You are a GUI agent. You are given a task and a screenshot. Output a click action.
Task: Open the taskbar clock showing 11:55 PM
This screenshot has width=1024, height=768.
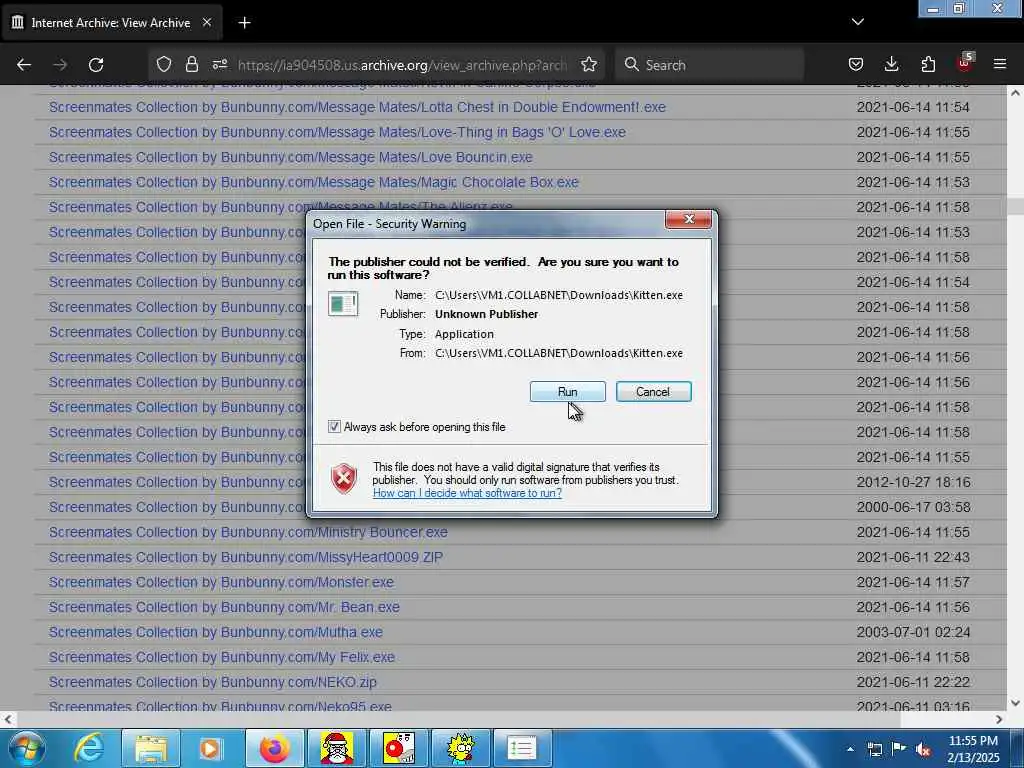(x=974, y=748)
